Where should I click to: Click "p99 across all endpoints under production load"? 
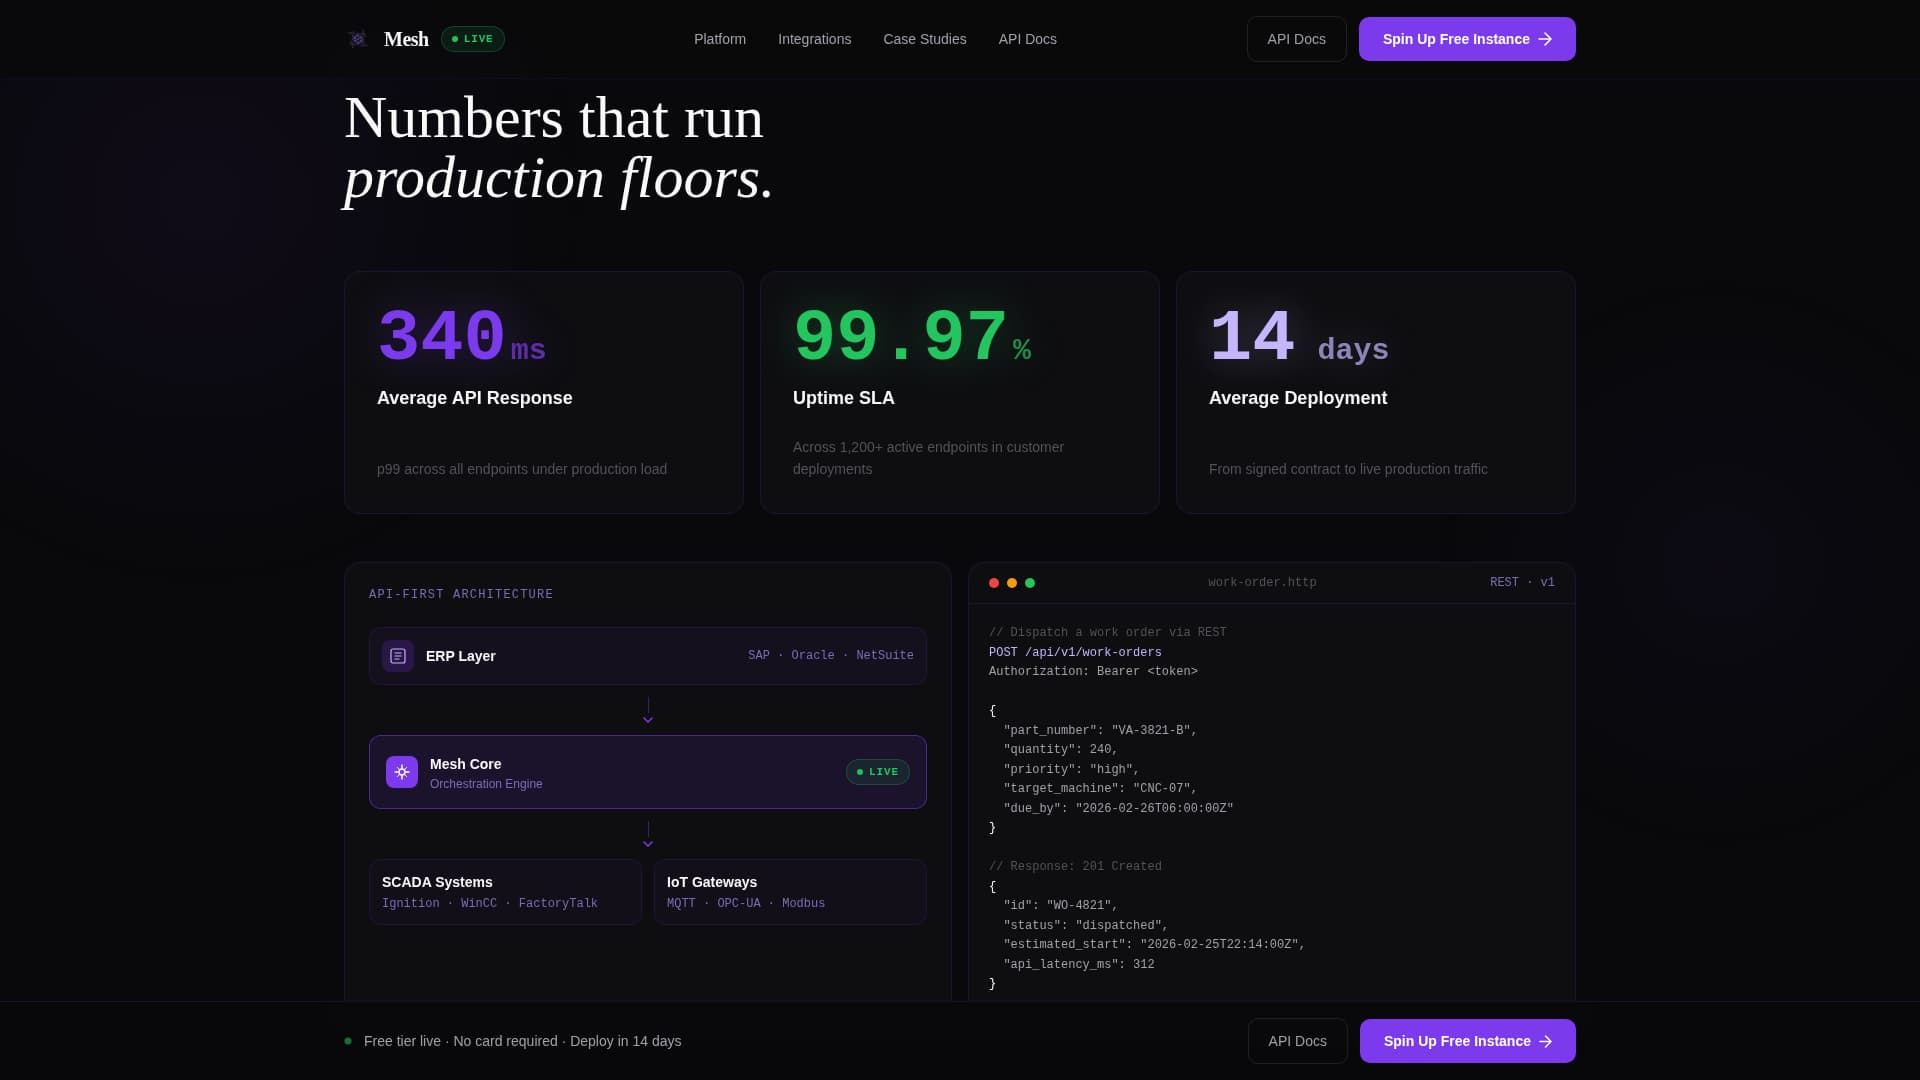(522, 469)
